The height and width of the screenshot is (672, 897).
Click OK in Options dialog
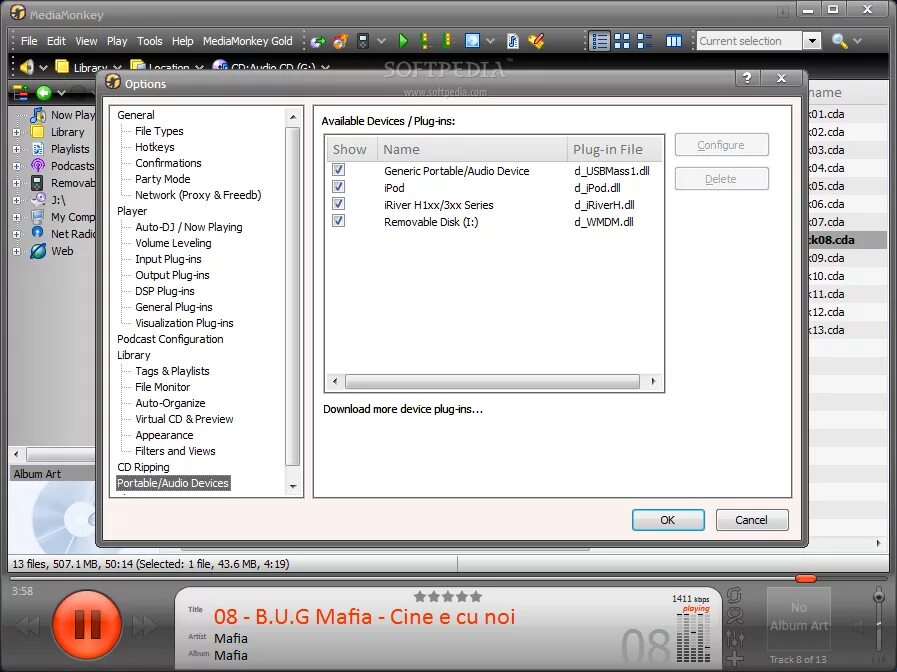[668, 520]
